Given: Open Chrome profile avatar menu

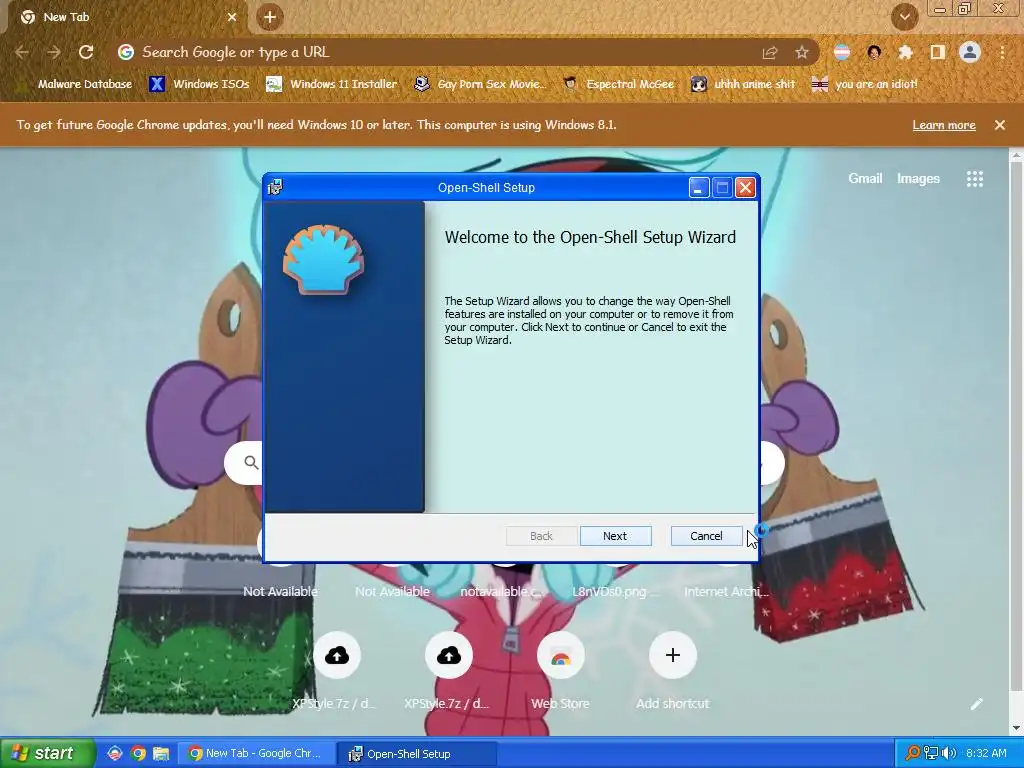Looking at the screenshot, I should pos(970,52).
